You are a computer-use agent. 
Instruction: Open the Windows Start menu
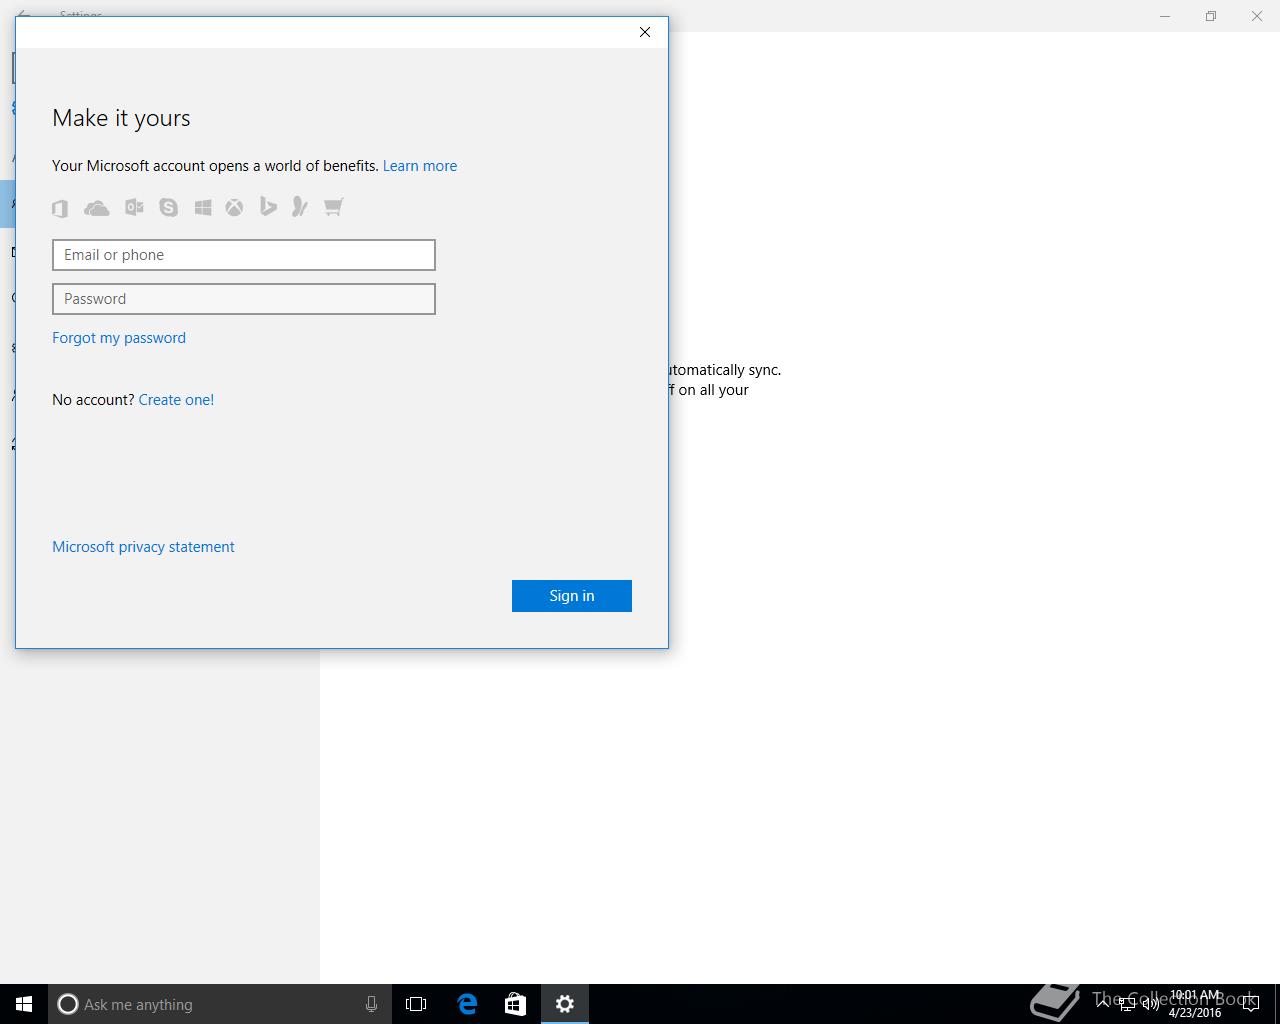click(x=24, y=1004)
